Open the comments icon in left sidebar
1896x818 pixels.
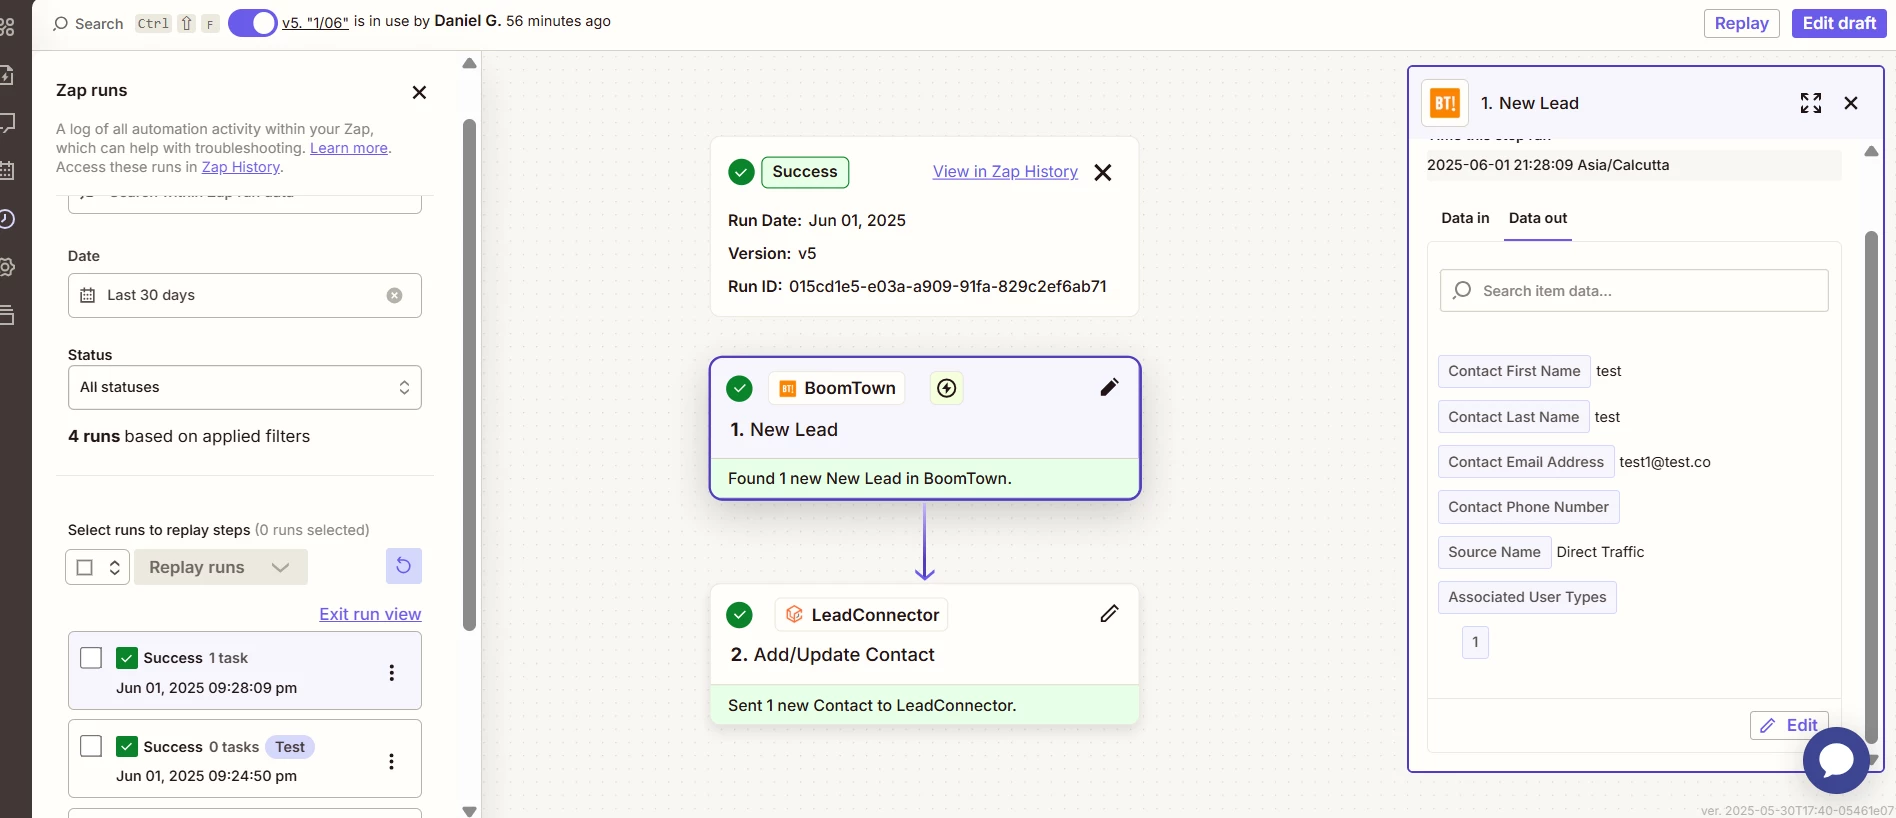(6, 123)
